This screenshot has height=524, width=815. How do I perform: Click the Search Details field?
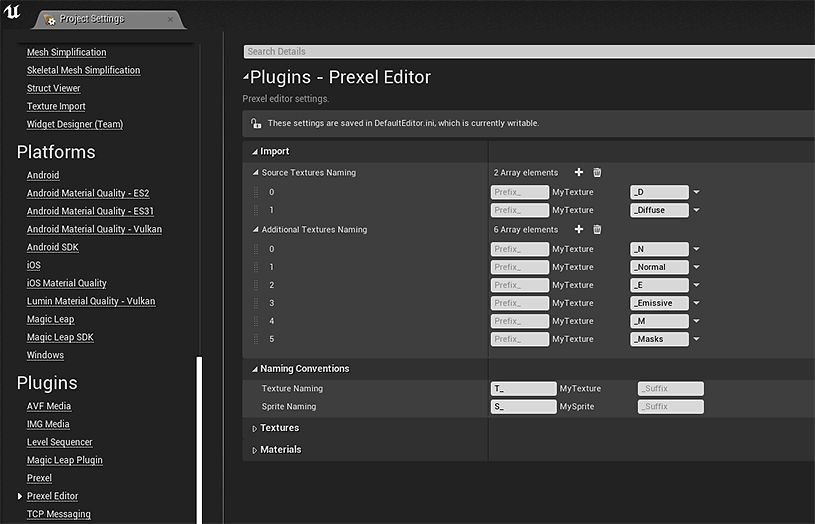coord(529,51)
